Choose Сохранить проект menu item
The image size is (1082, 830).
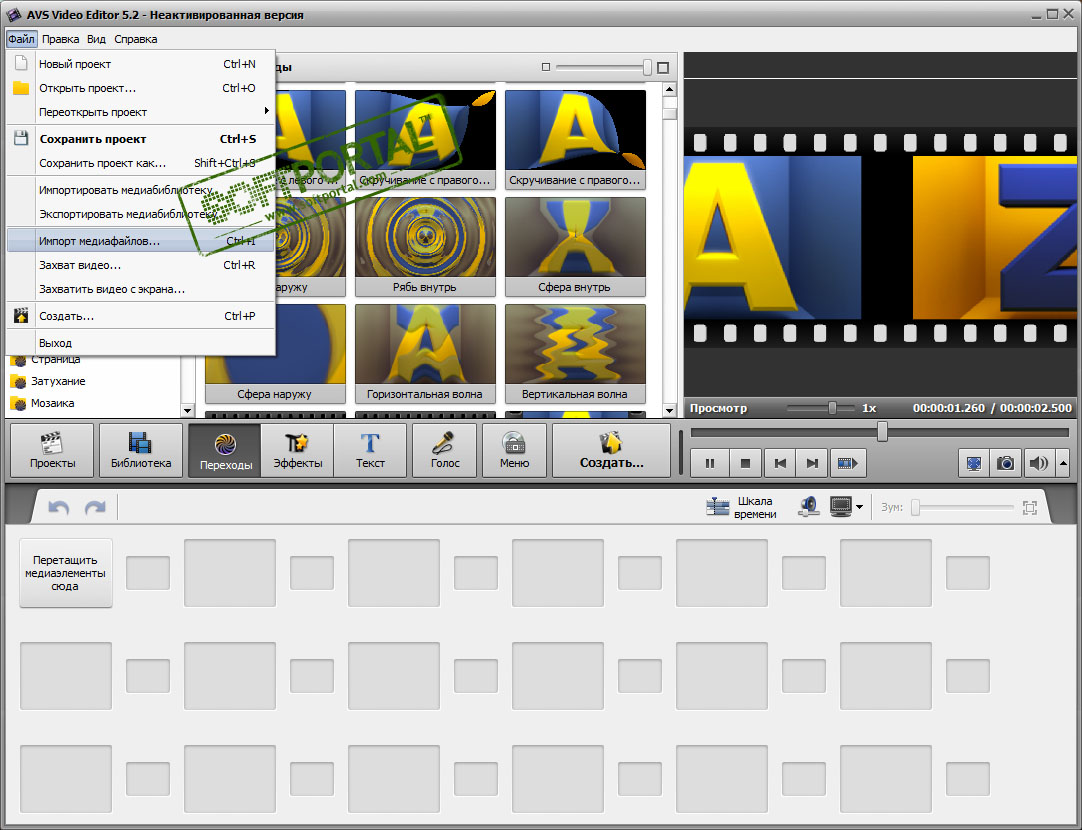tap(141, 139)
